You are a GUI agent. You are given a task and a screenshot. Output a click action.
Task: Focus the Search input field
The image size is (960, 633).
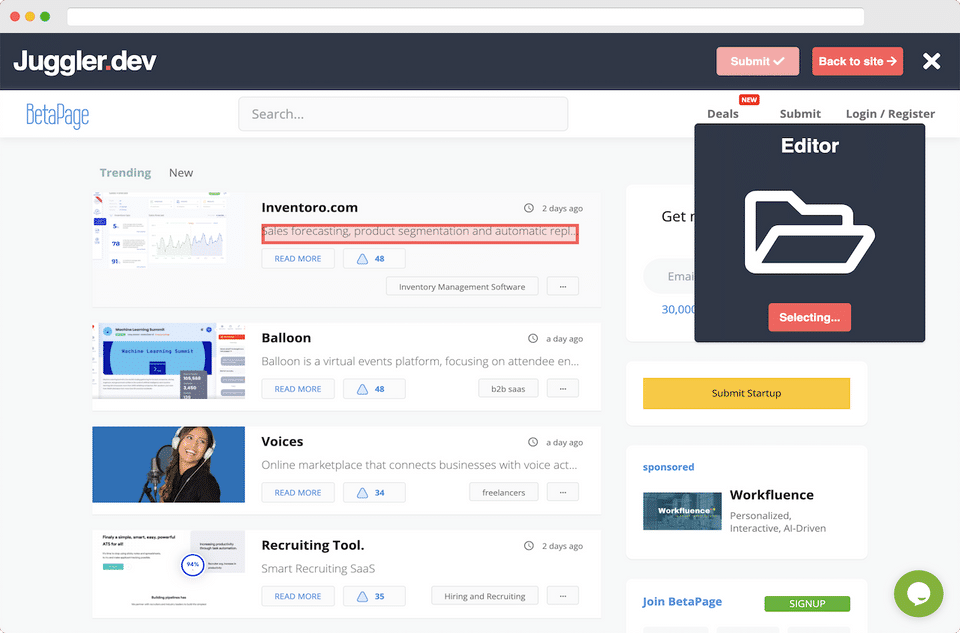pyautogui.click(x=403, y=114)
